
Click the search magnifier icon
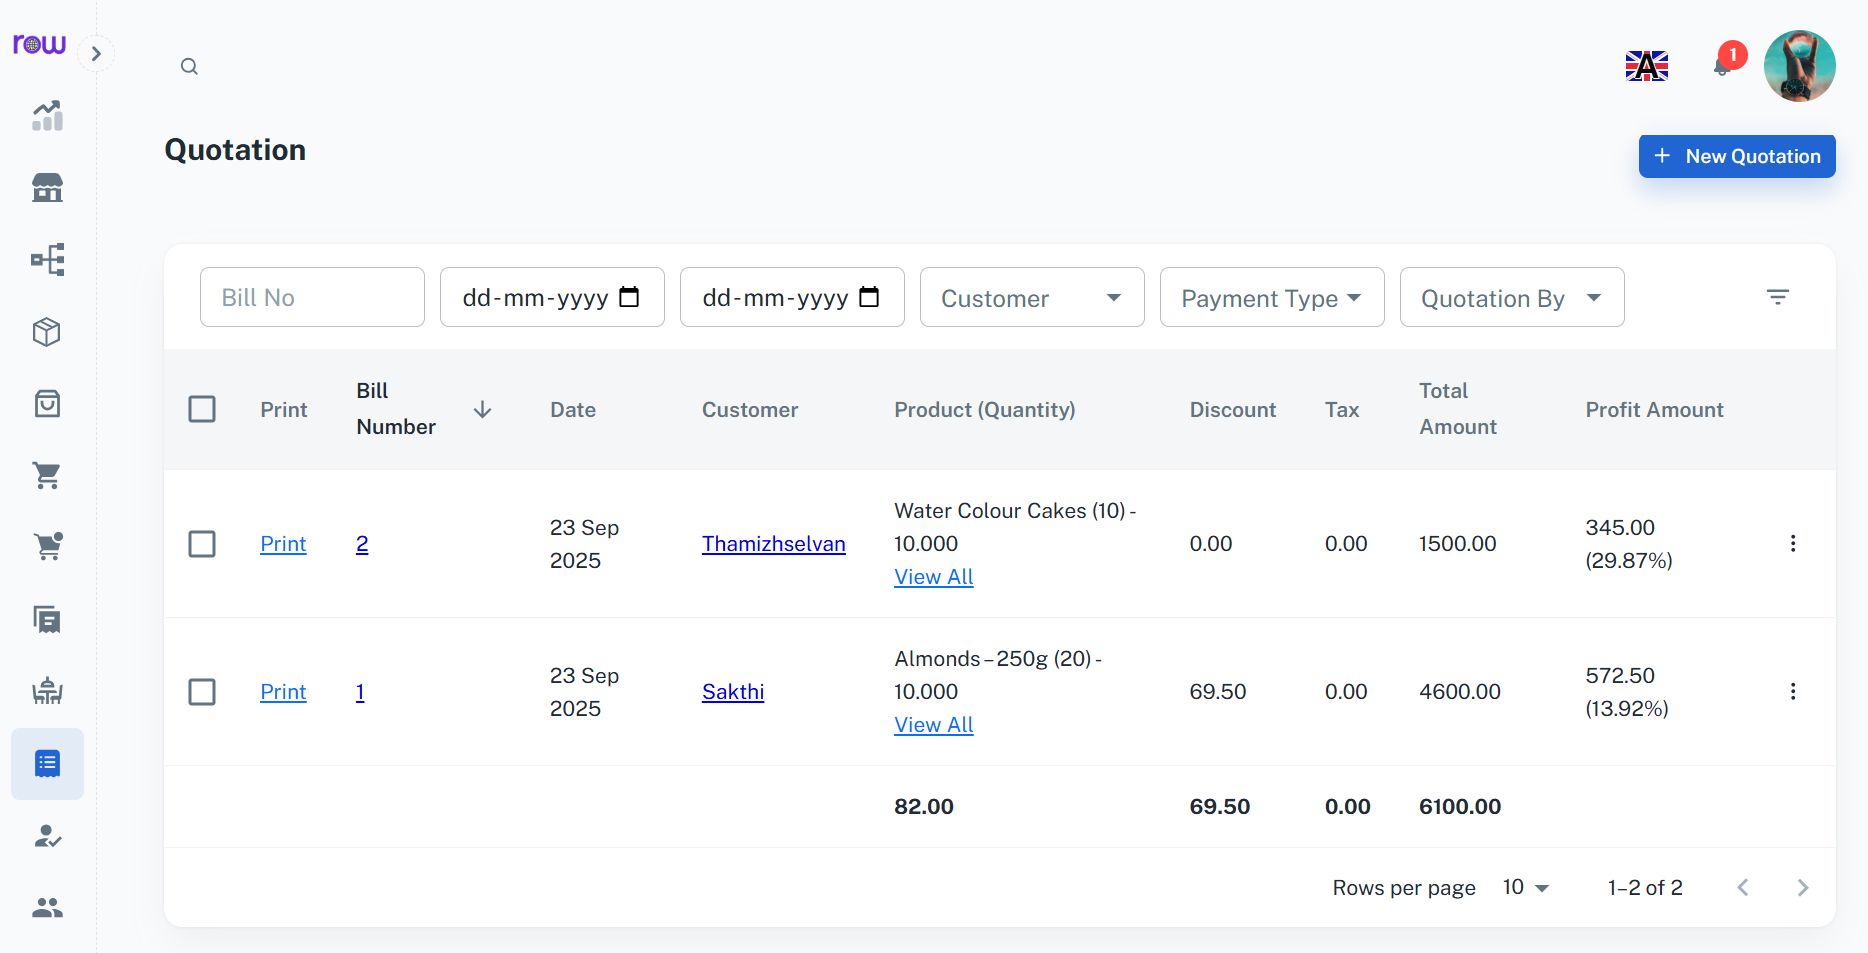pos(189,67)
